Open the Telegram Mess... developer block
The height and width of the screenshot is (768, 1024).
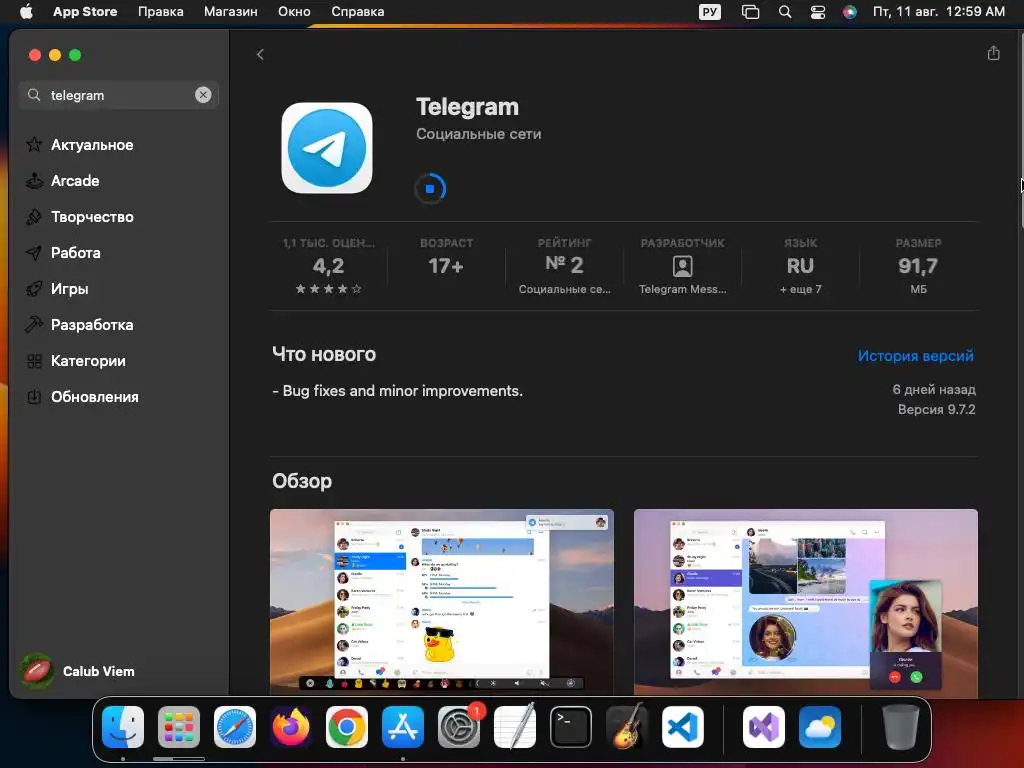coord(682,266)
